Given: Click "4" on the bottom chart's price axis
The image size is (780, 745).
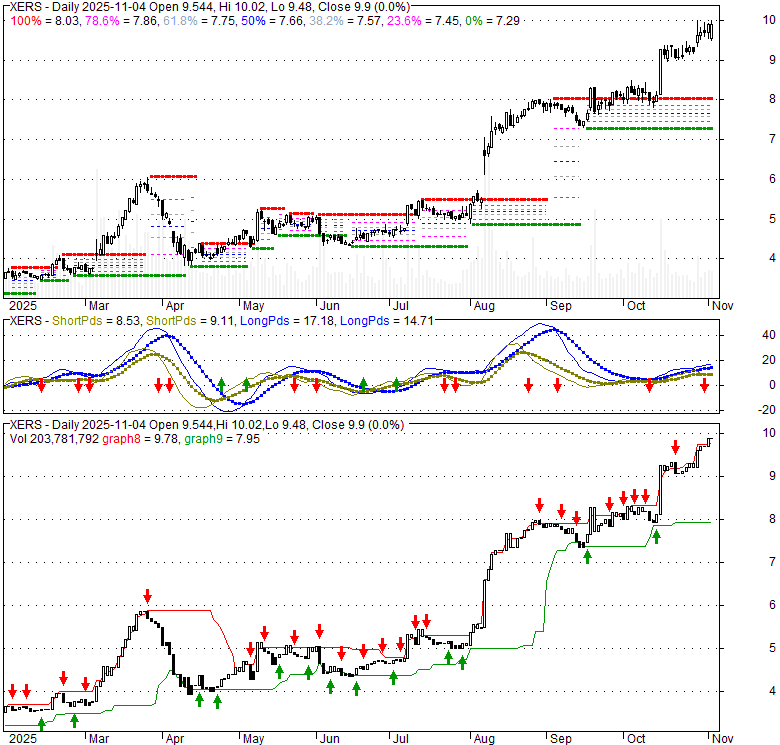Looking at the screenshot, I should pyautogui.click(x=772, y=691).
